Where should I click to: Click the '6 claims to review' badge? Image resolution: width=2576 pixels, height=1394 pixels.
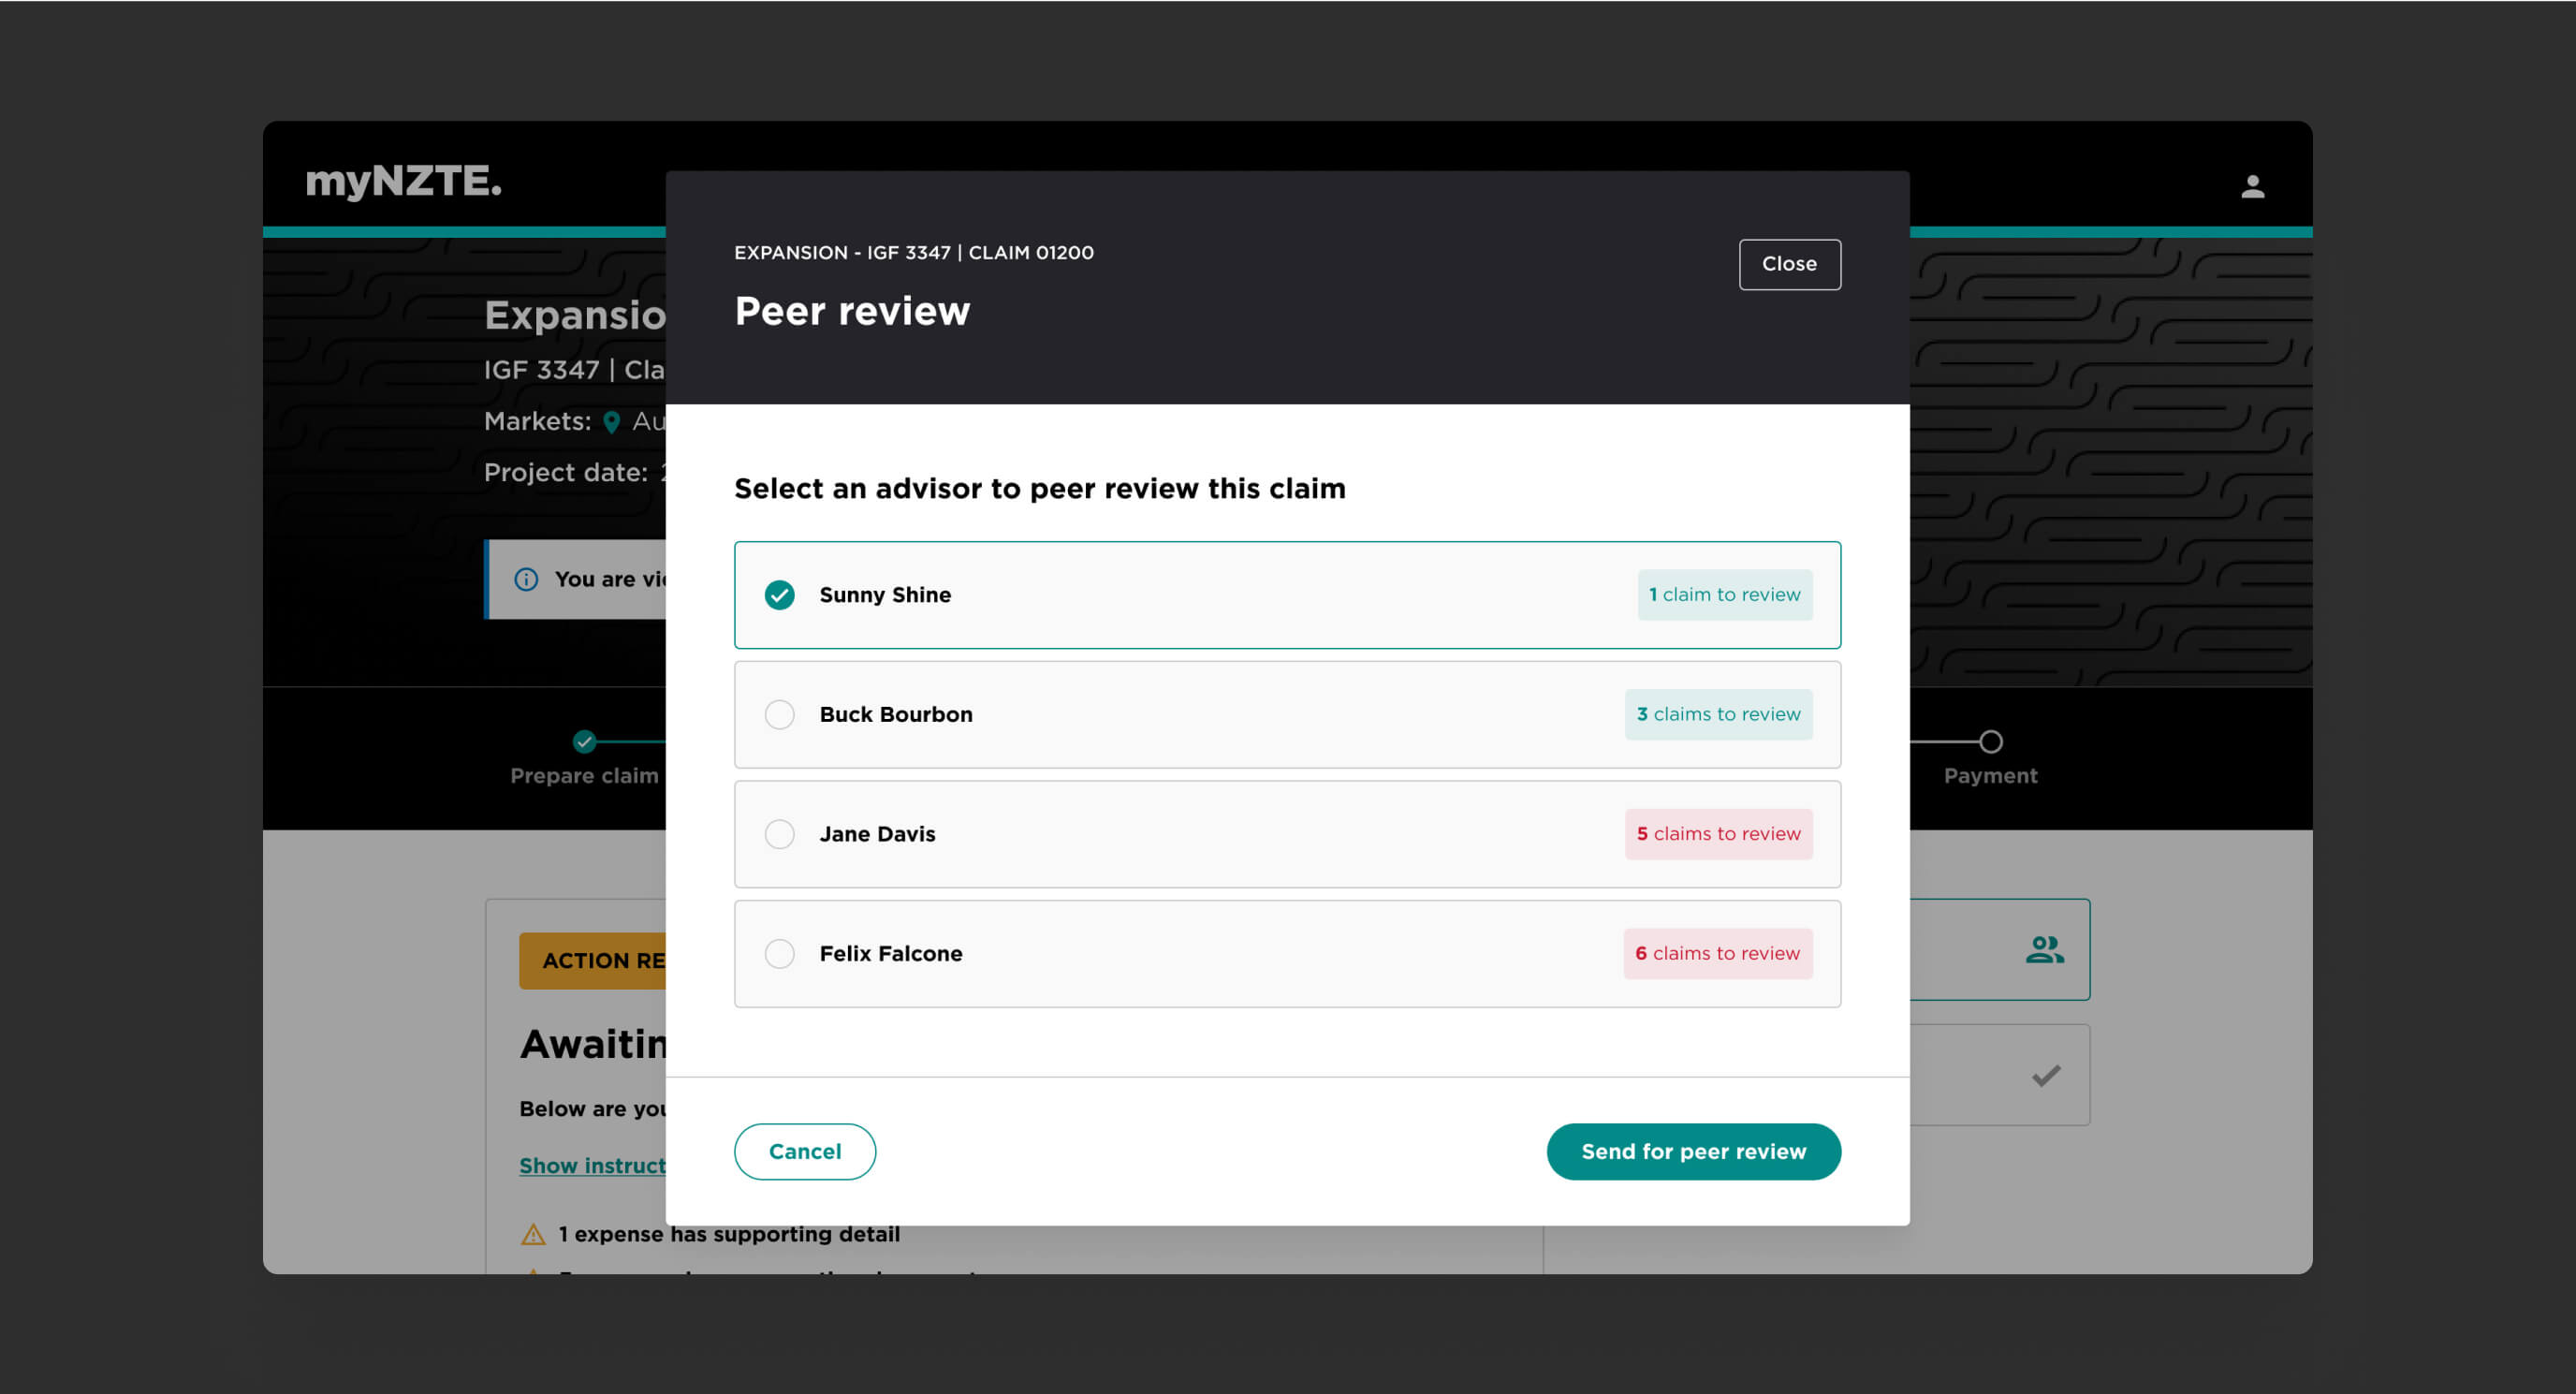(x=1717, y=954)
